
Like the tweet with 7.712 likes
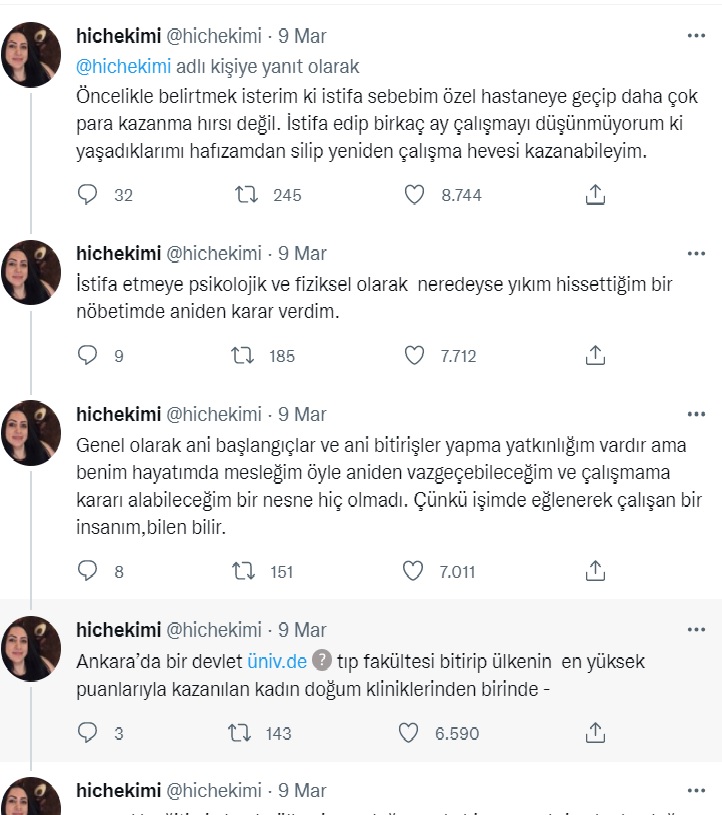click(415, 355)
